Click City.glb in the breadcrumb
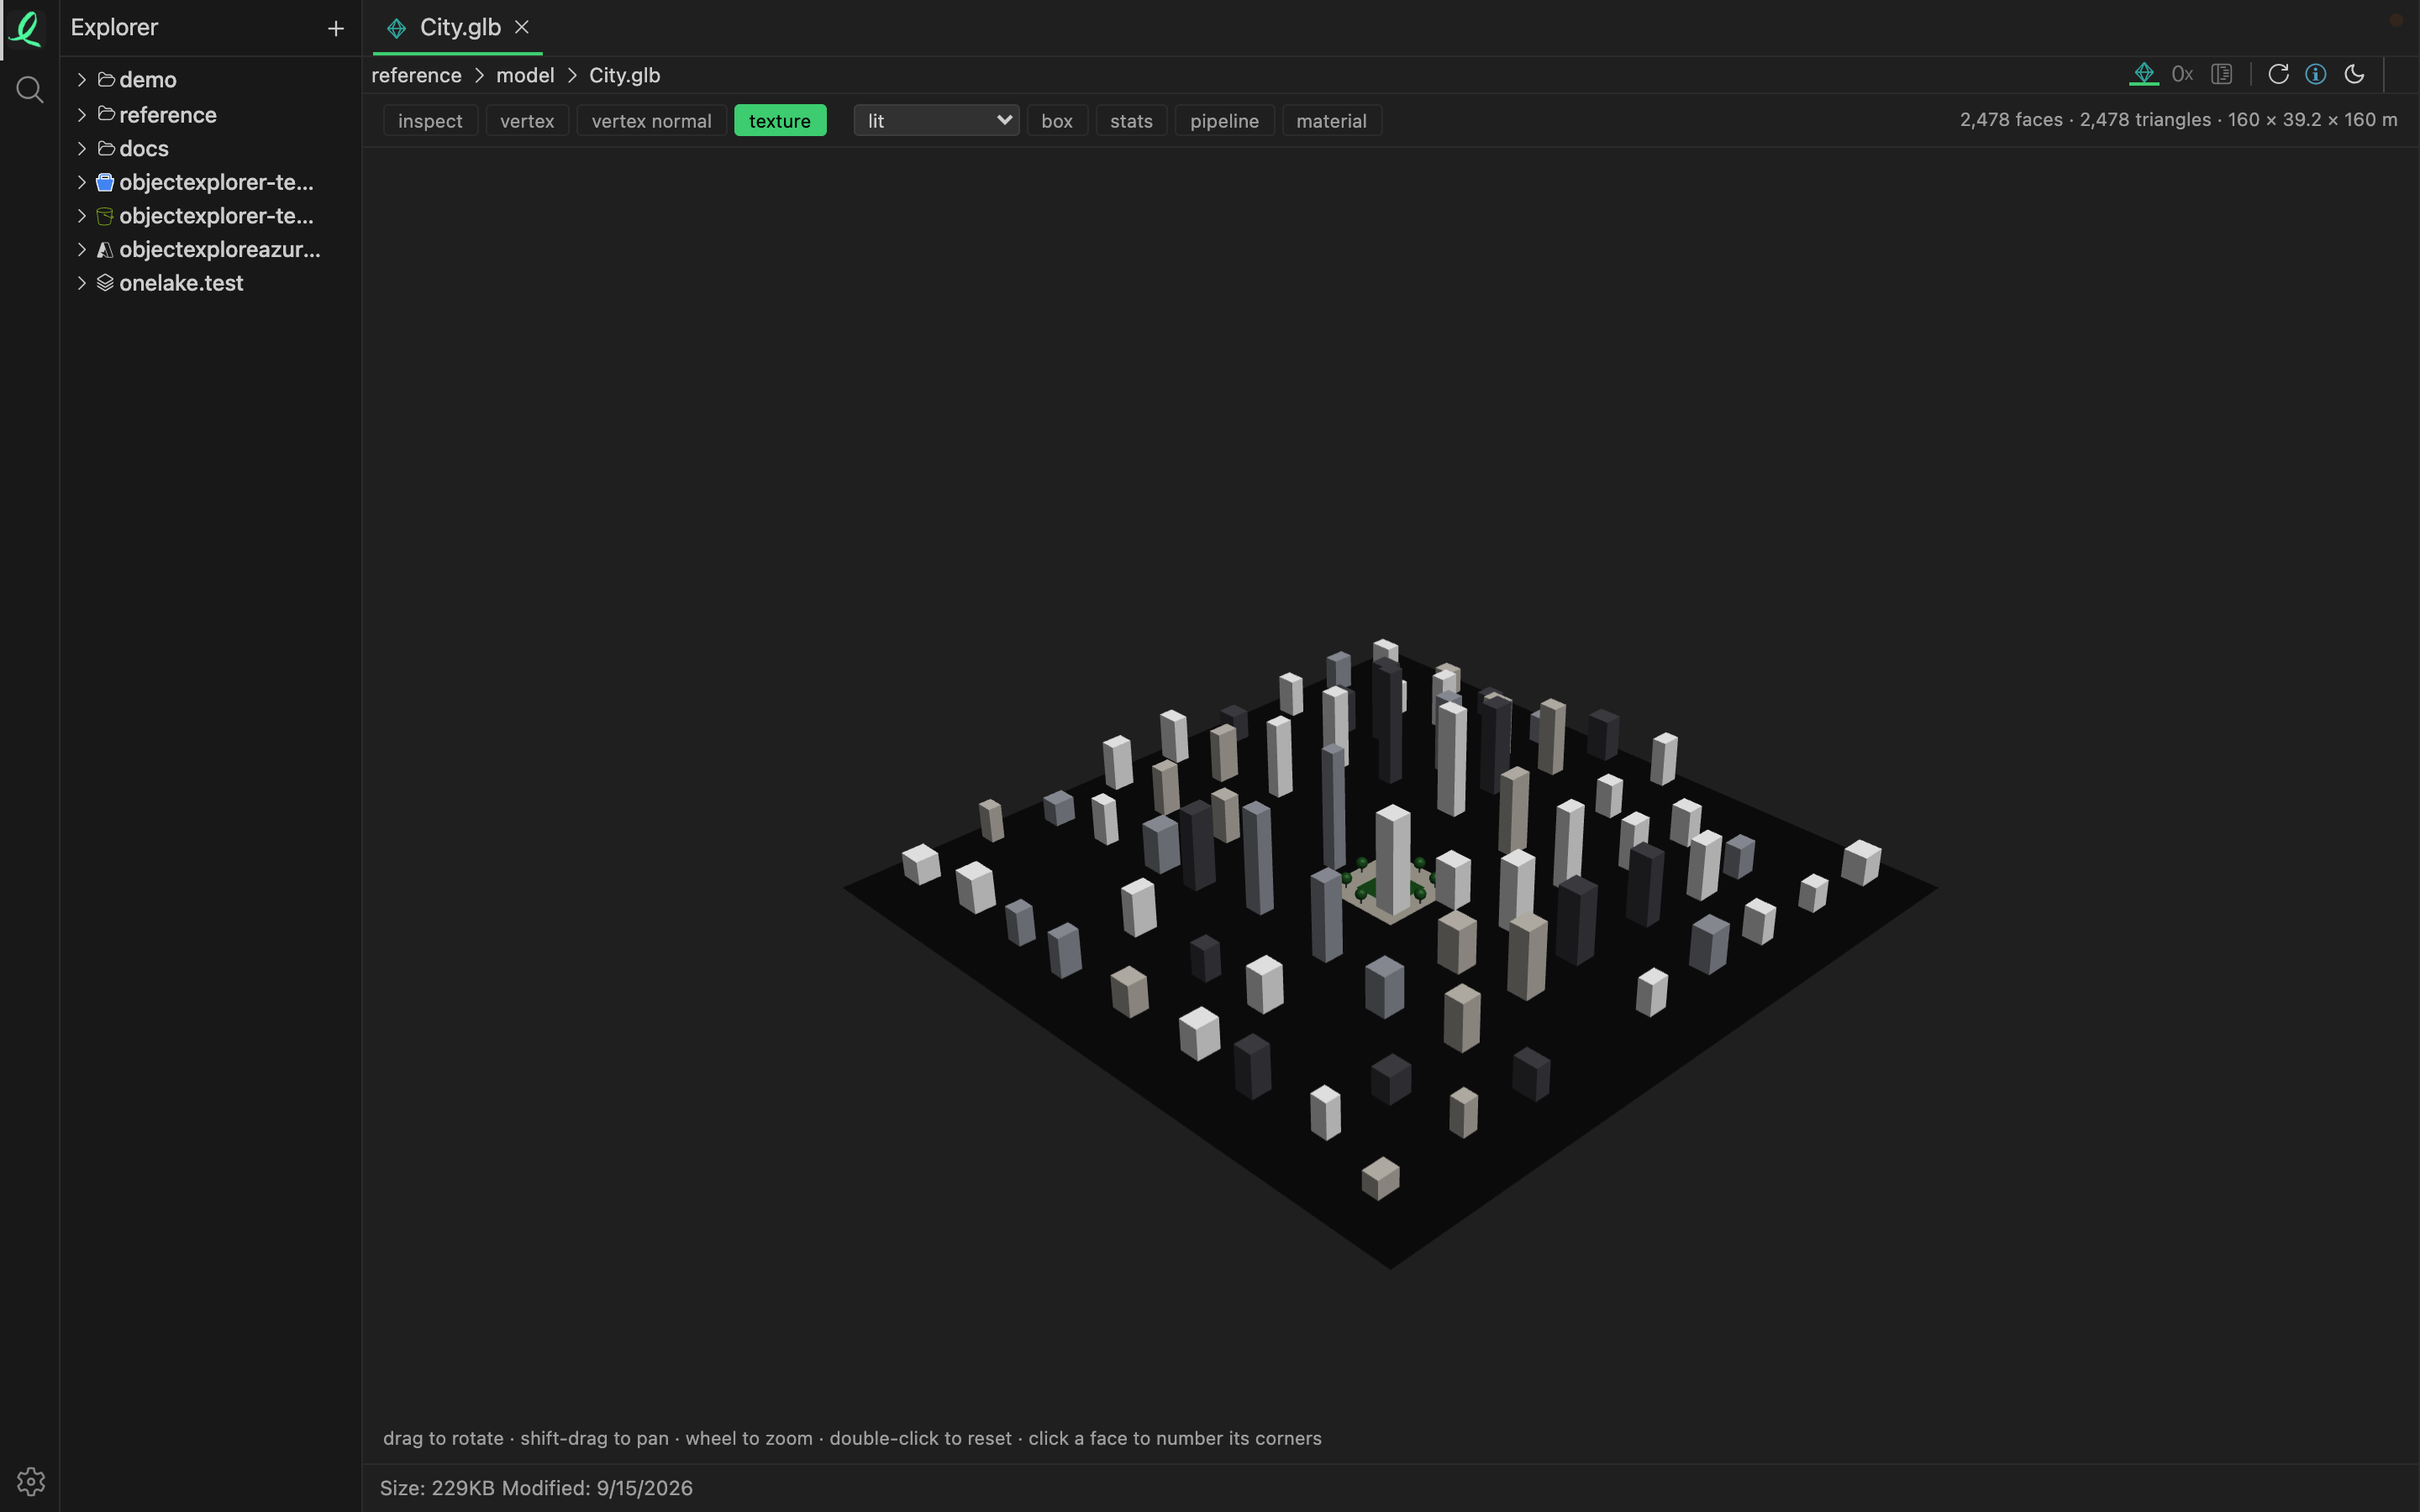This screenshot has height=1512, width=2420. [624, 75]
